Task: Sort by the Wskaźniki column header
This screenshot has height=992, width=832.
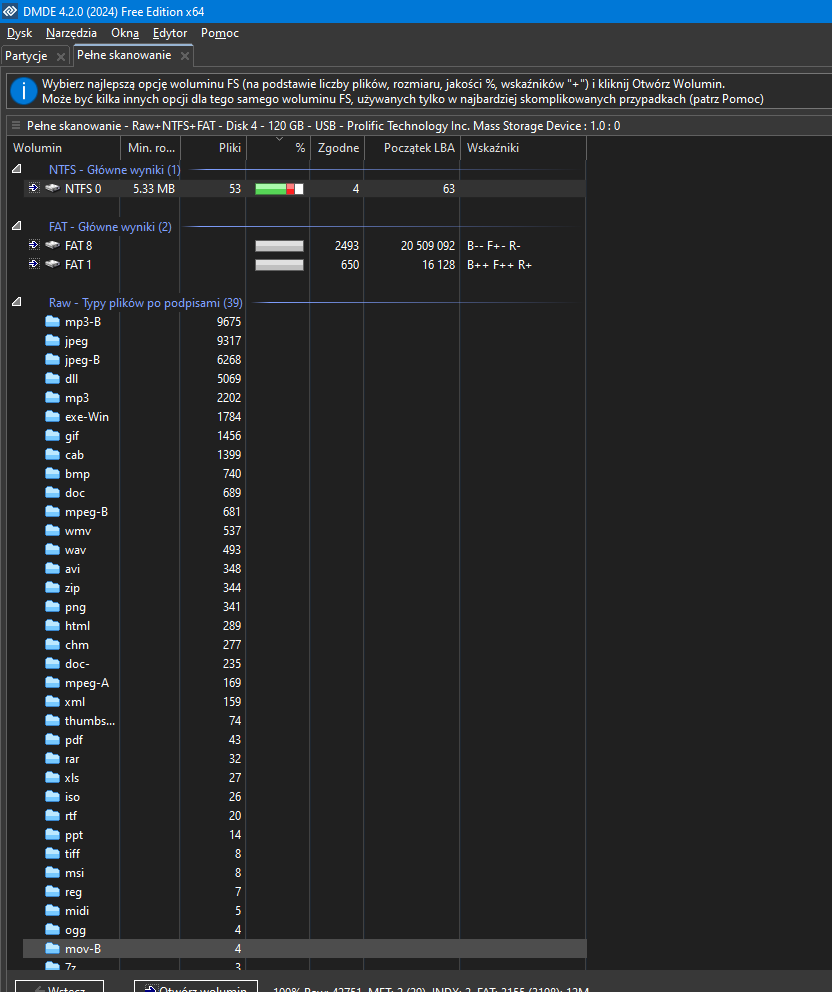Action: pyautogui.click(x=523, y=147)
